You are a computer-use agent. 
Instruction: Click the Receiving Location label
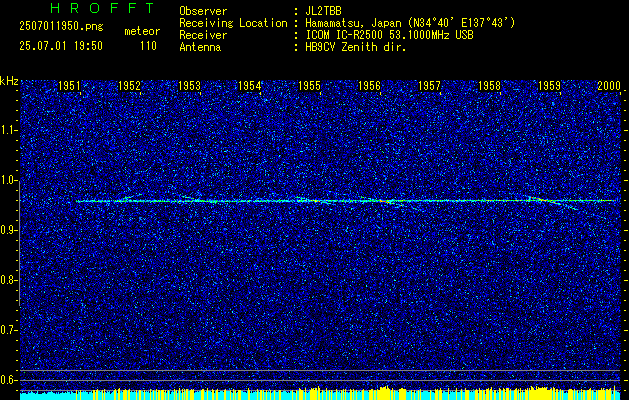[233, 23]
